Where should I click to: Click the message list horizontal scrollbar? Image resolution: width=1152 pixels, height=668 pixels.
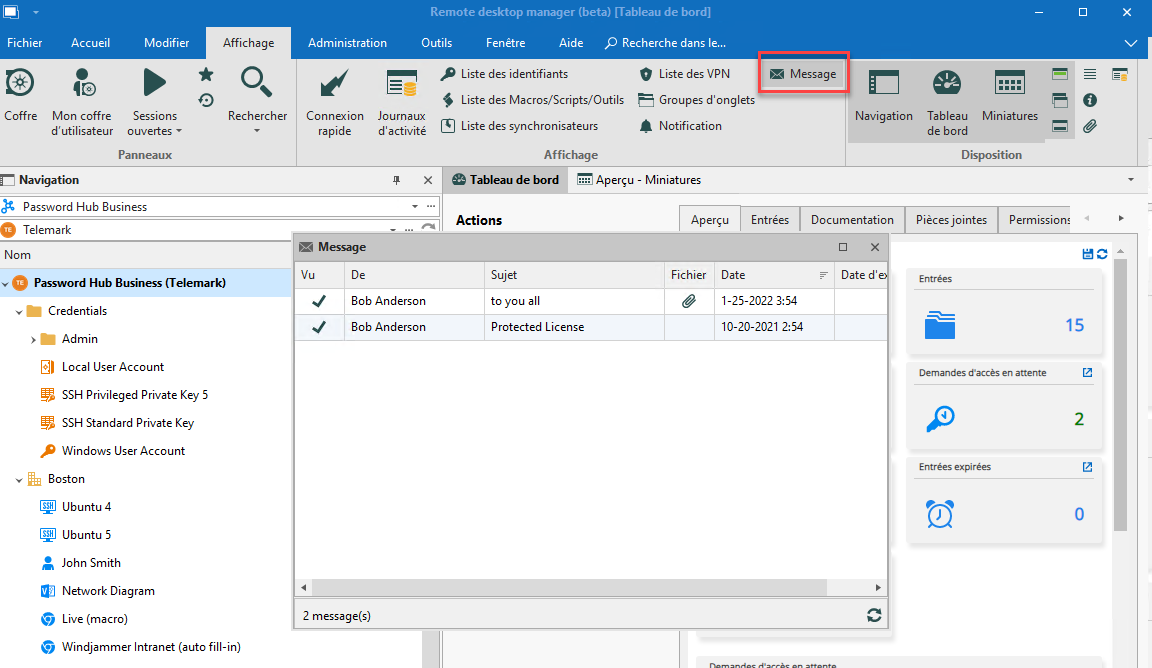pyautogui.click(x=590, y=588)
